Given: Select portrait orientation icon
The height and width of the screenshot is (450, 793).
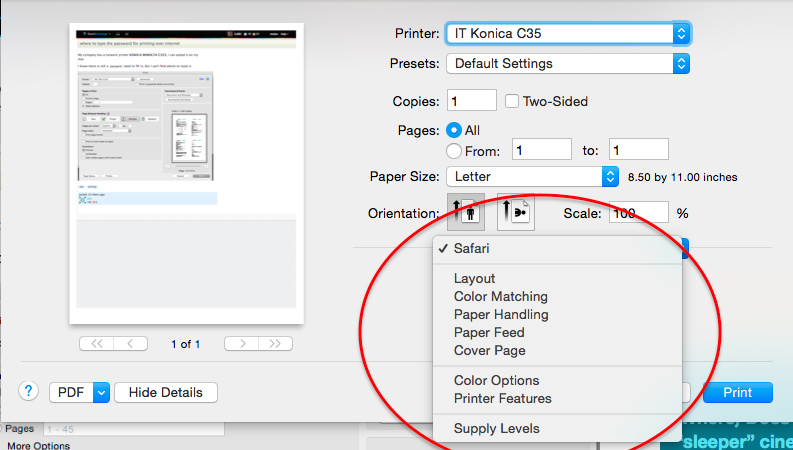Looking at the screenshot, I should tap(466, 213).
